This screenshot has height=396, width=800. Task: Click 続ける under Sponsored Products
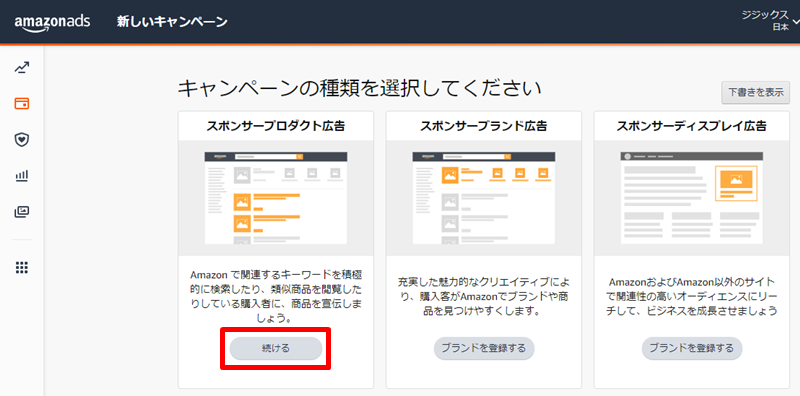tap(276, 349)
